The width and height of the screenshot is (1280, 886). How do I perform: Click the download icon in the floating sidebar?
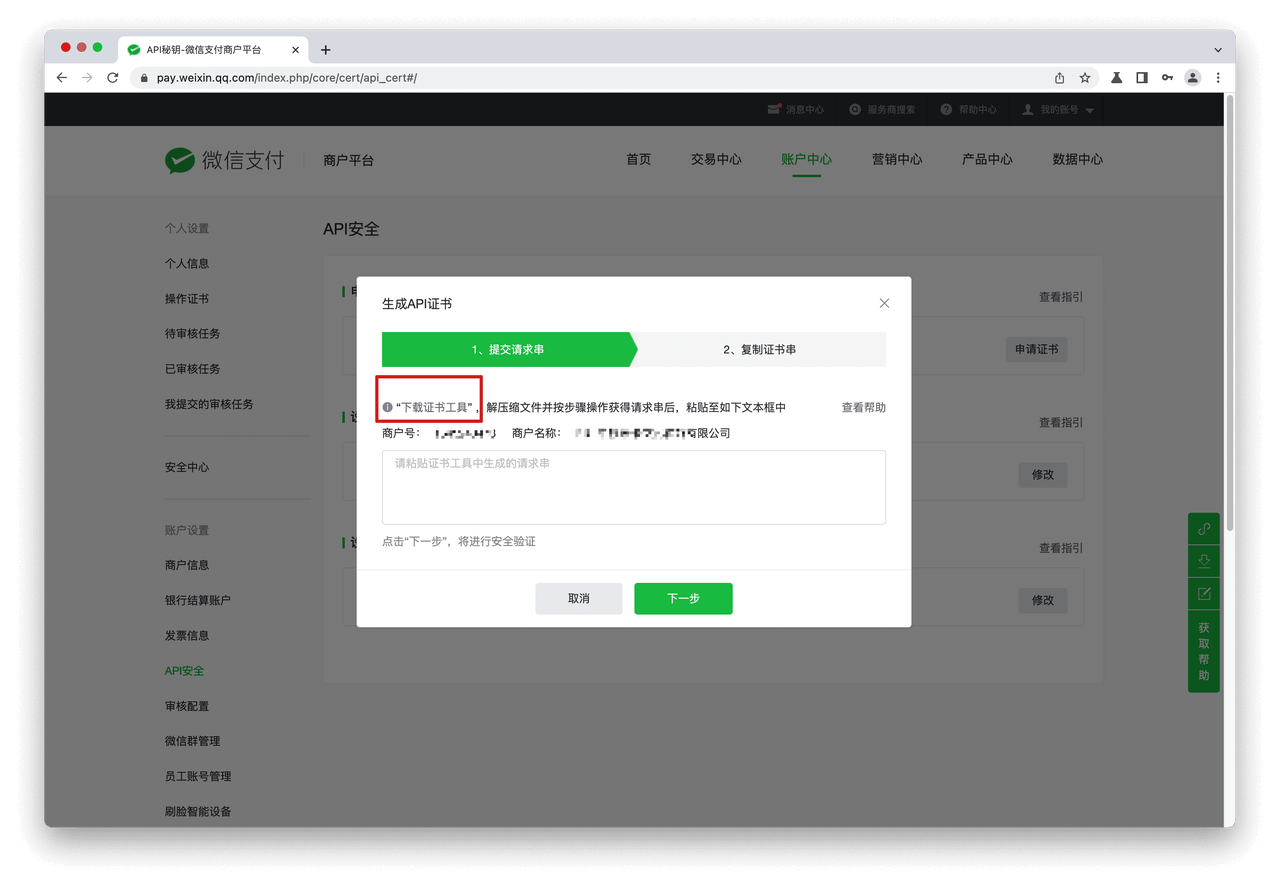click(x=1203, y=561)
